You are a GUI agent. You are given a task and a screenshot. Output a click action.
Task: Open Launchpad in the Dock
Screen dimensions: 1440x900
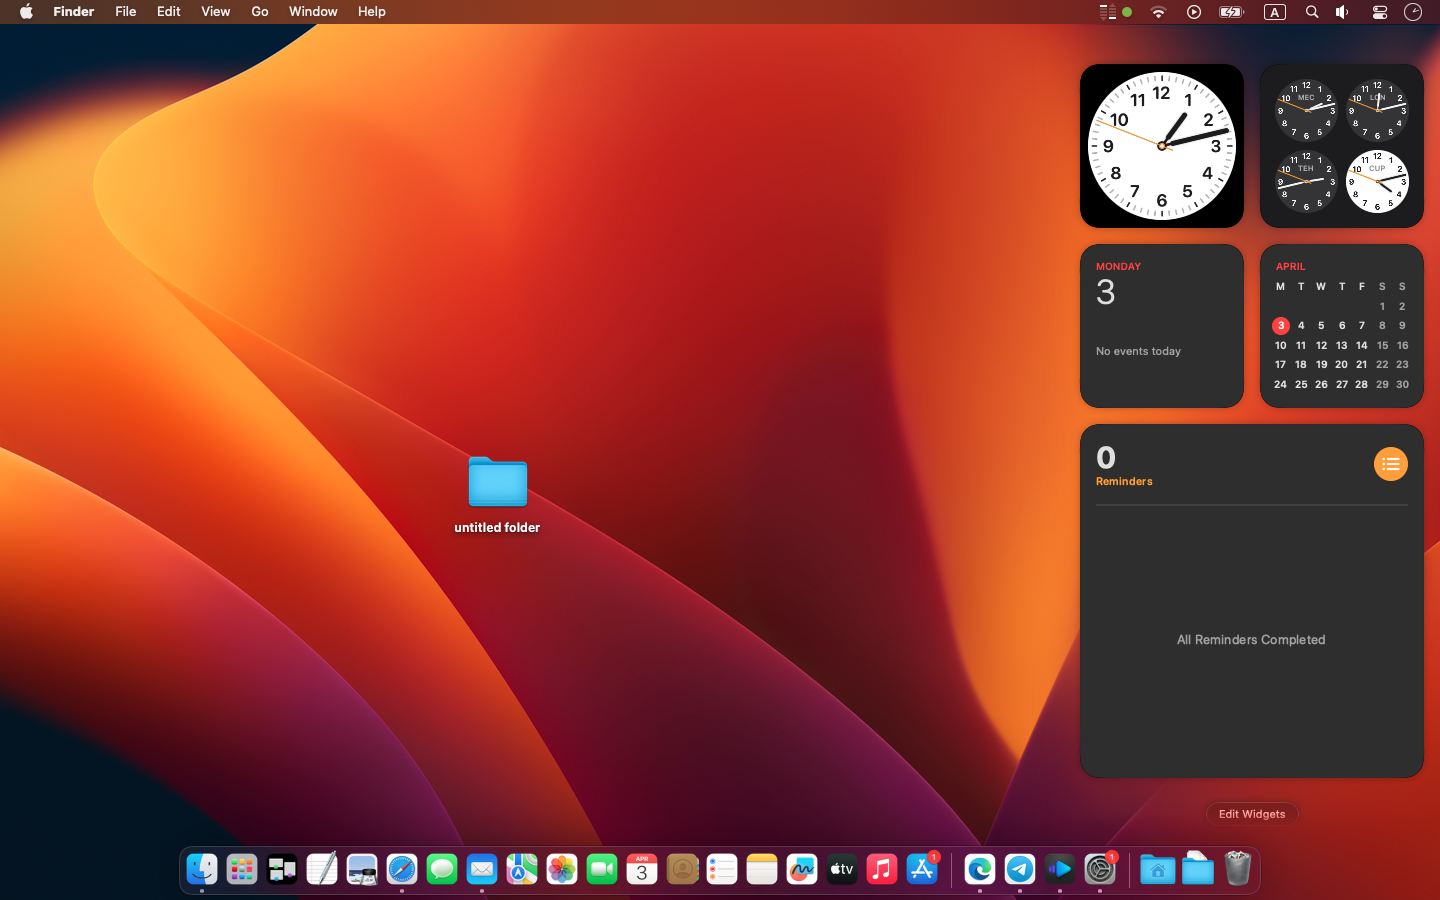tap(242, 869)
